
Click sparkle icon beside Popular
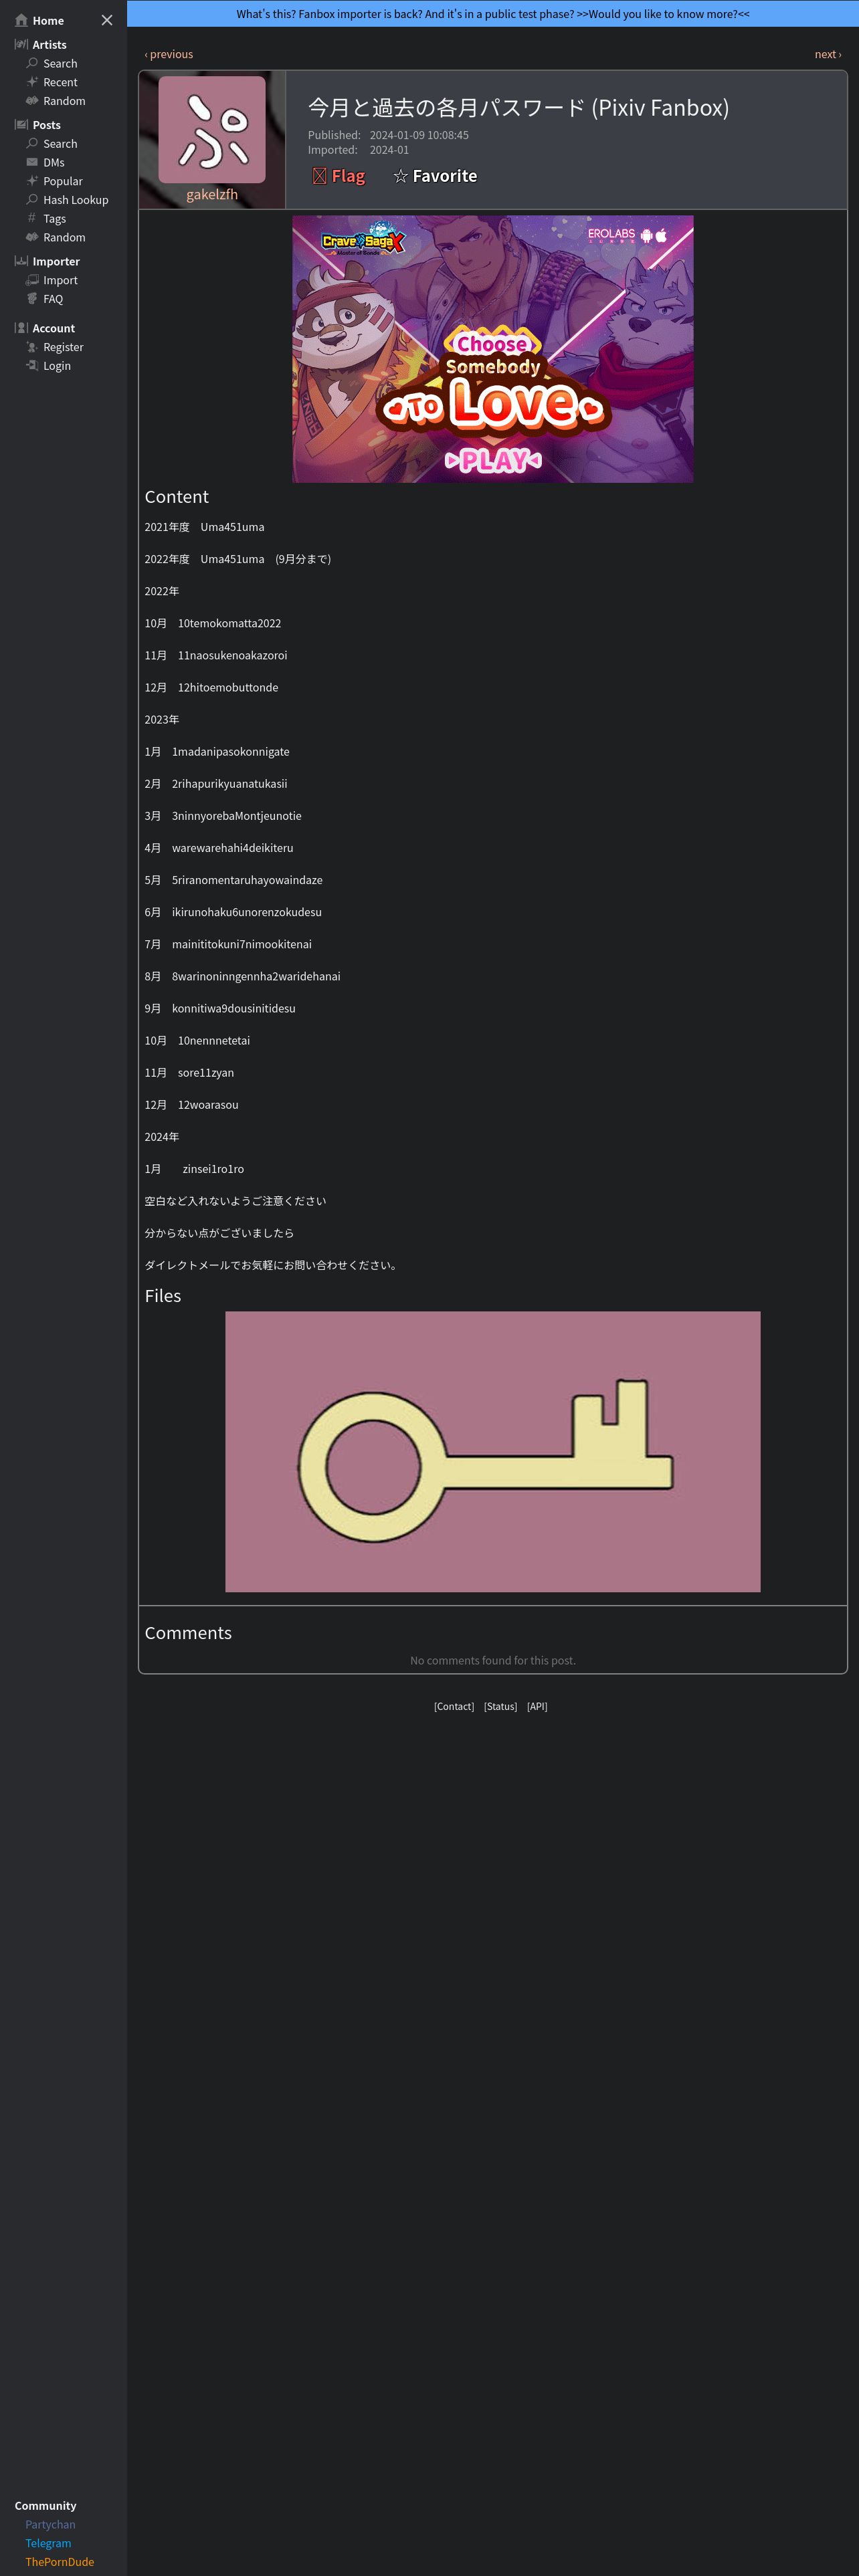32,181
